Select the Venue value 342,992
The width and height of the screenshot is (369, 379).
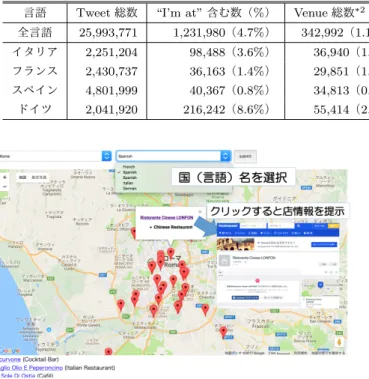322,33
